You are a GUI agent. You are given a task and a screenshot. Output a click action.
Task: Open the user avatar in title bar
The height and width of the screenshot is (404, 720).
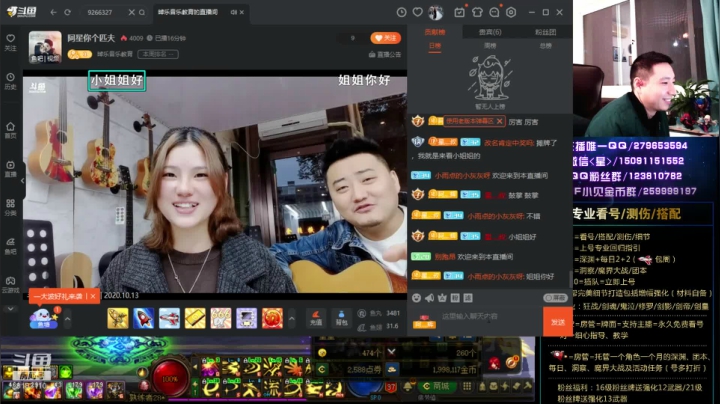435,12
